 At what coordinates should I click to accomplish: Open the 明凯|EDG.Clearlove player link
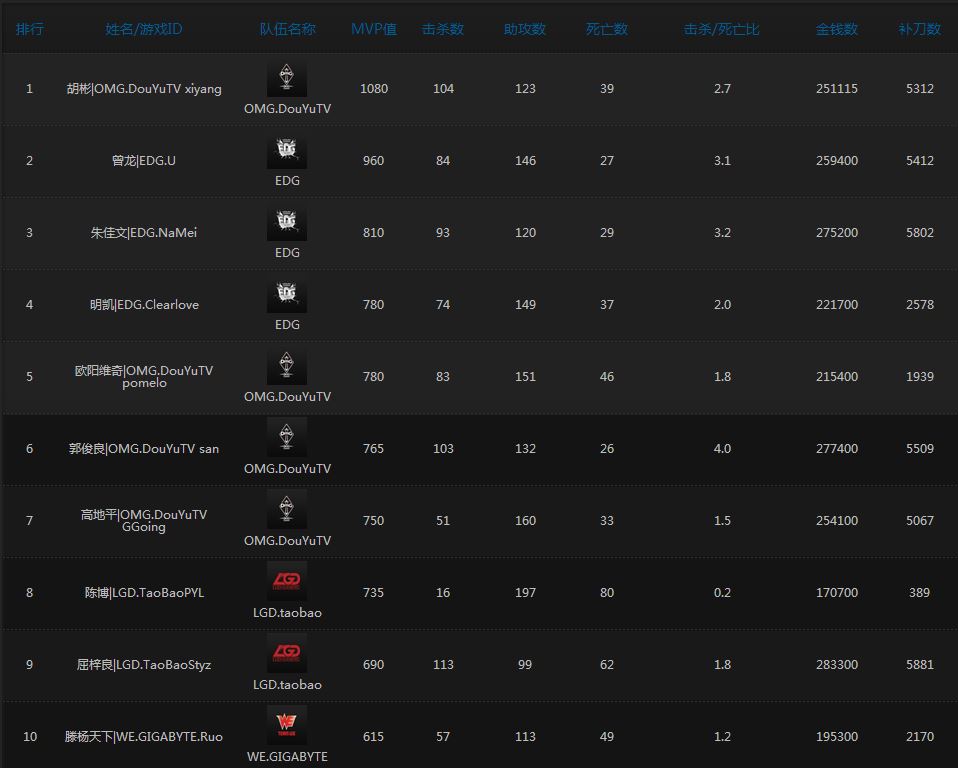(x=144, y=305)
